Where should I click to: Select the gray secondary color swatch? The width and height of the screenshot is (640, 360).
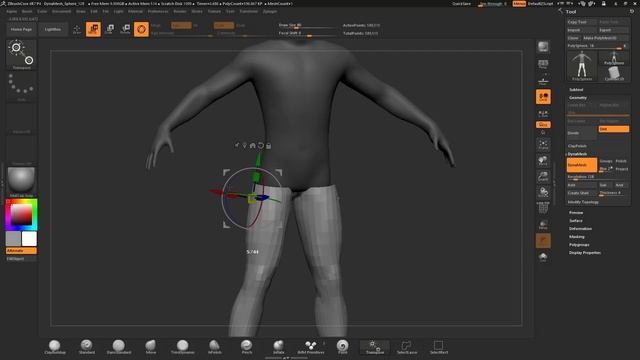[x=13, y=239]
